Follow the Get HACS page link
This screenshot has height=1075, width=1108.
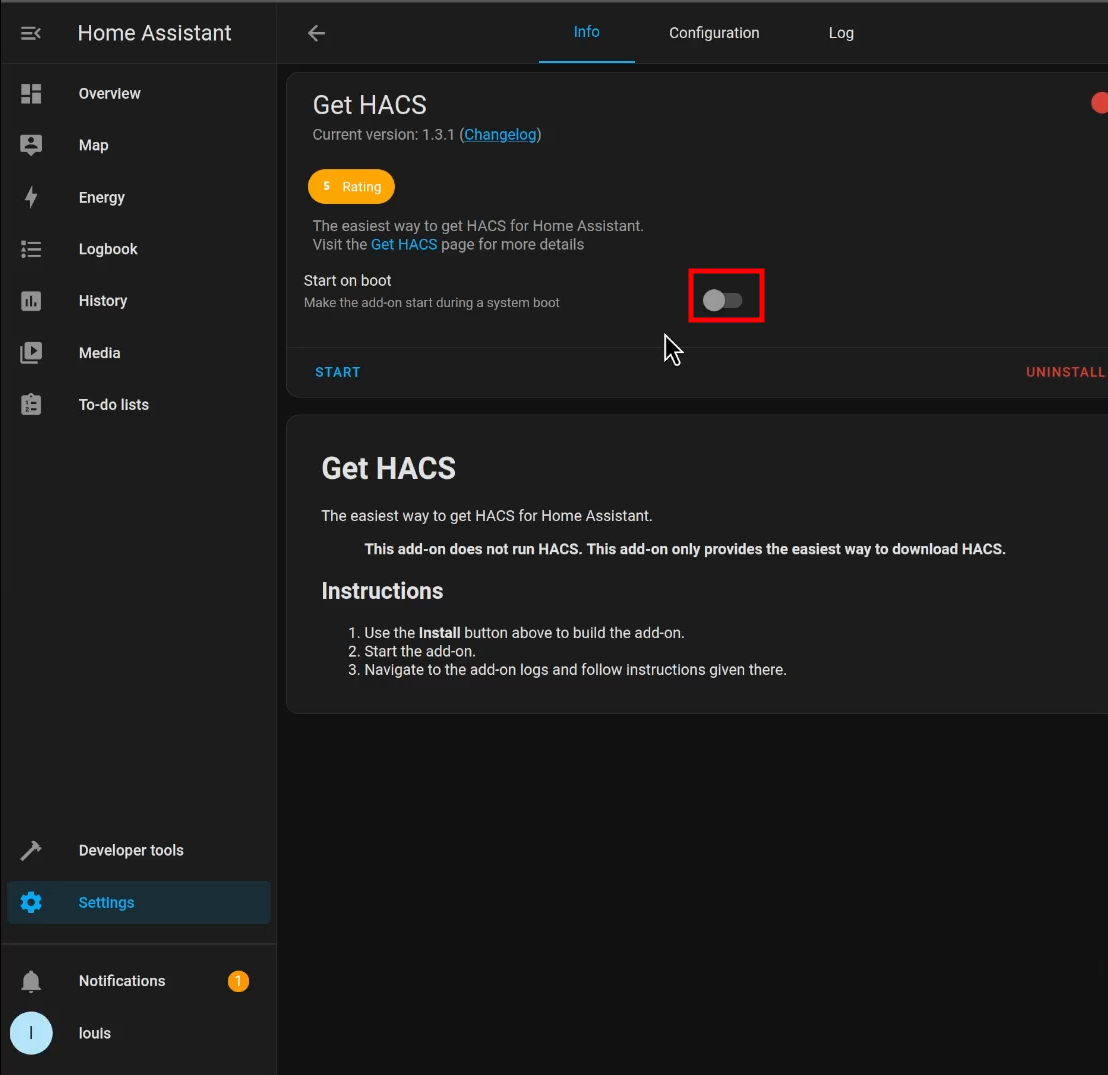404,245
